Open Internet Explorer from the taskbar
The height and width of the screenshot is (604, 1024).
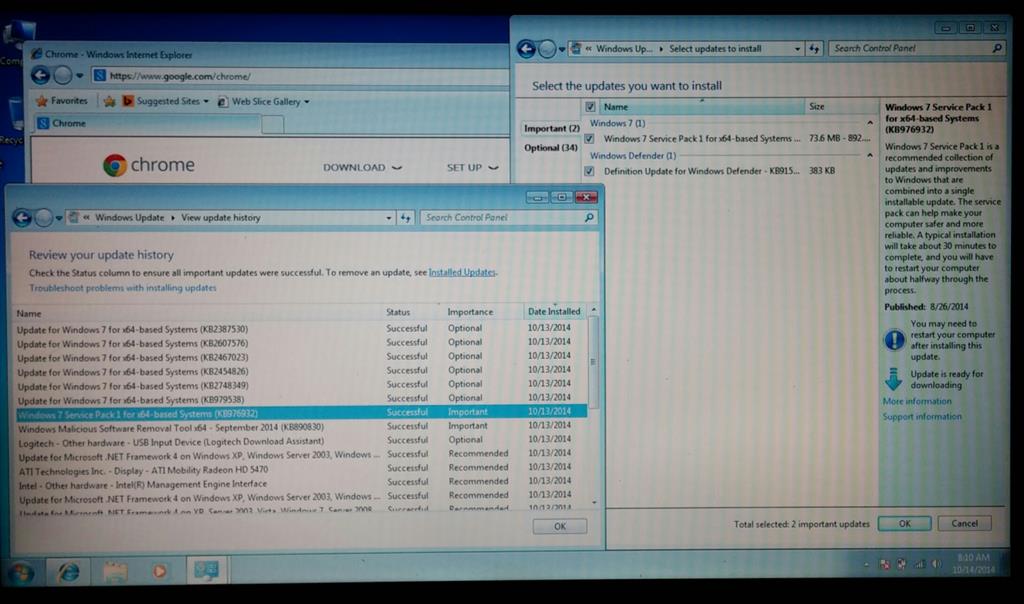pyautogui.click(x=68, y=572)
